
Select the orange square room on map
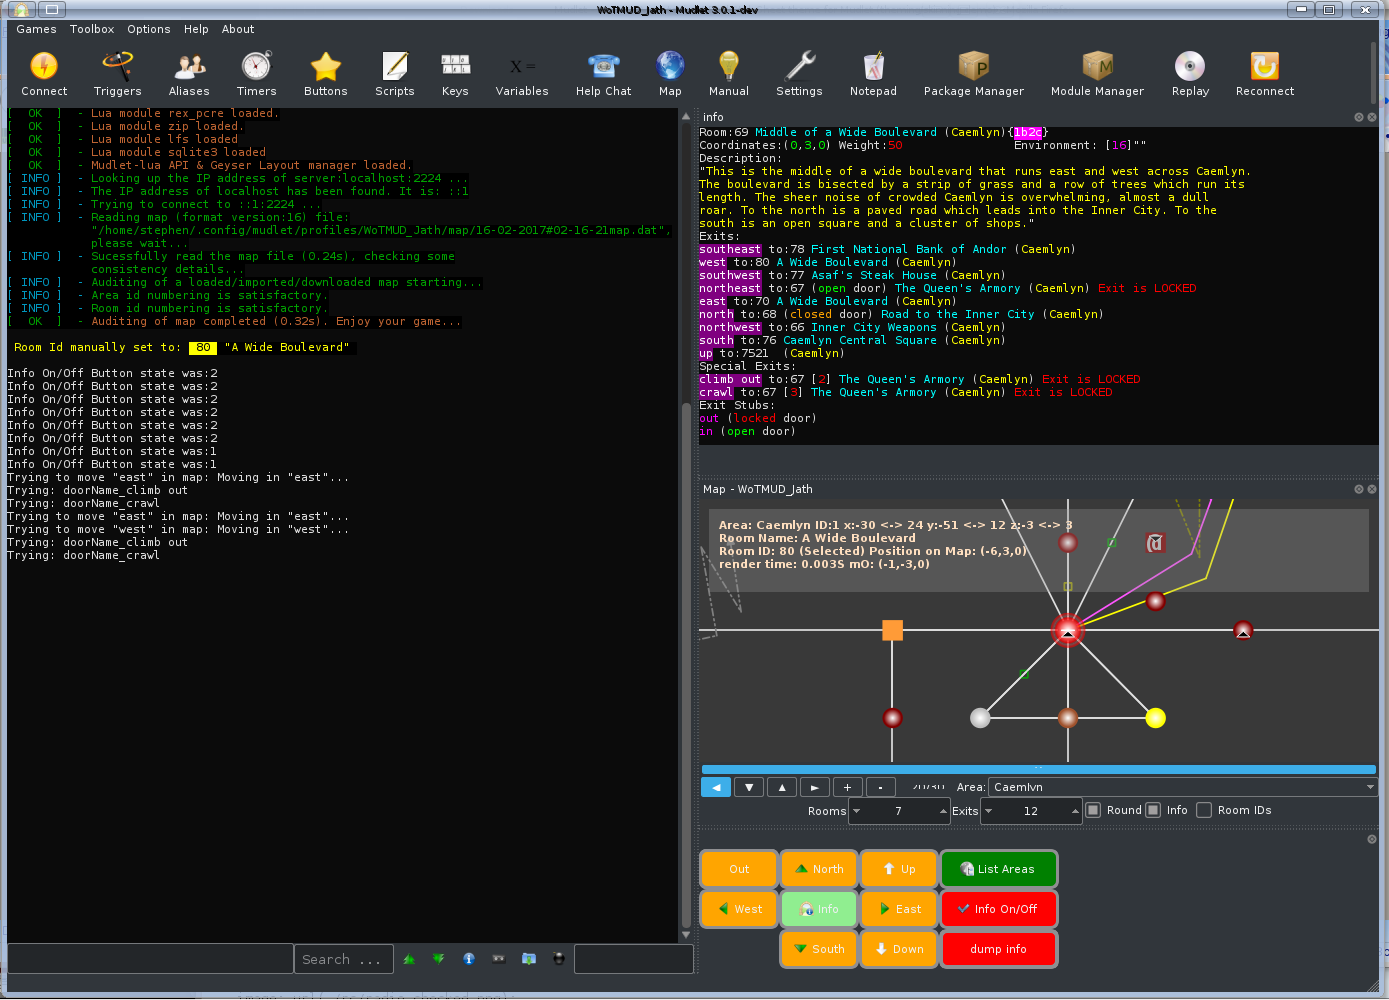pyautogui.click(x=892, y=630)
